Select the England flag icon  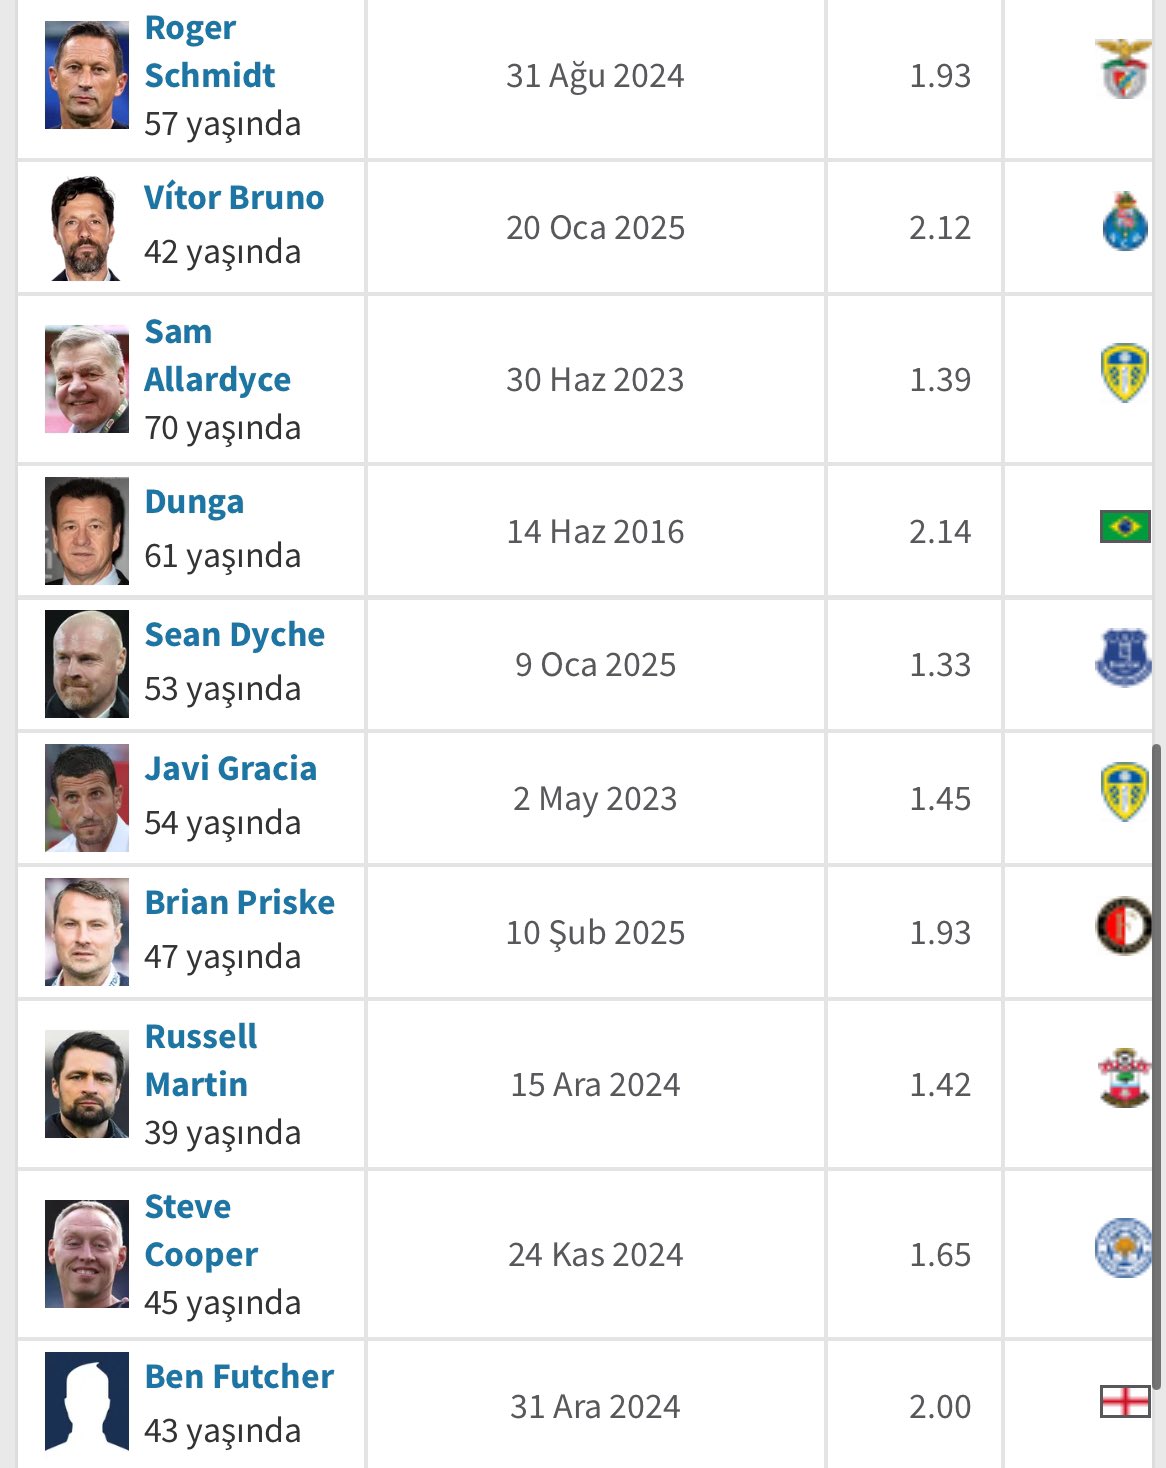[1125, 1402]
